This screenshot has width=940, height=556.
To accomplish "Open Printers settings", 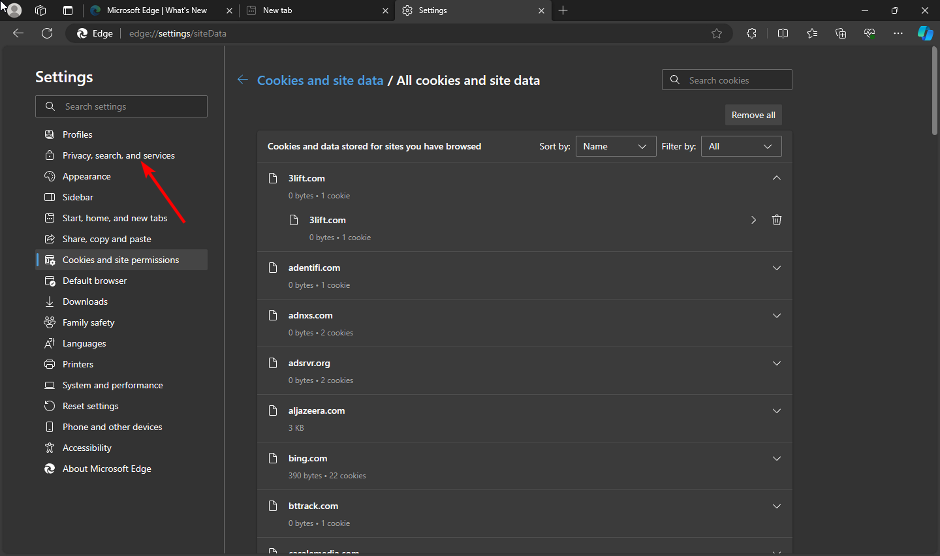I will [x=121, y=364].
